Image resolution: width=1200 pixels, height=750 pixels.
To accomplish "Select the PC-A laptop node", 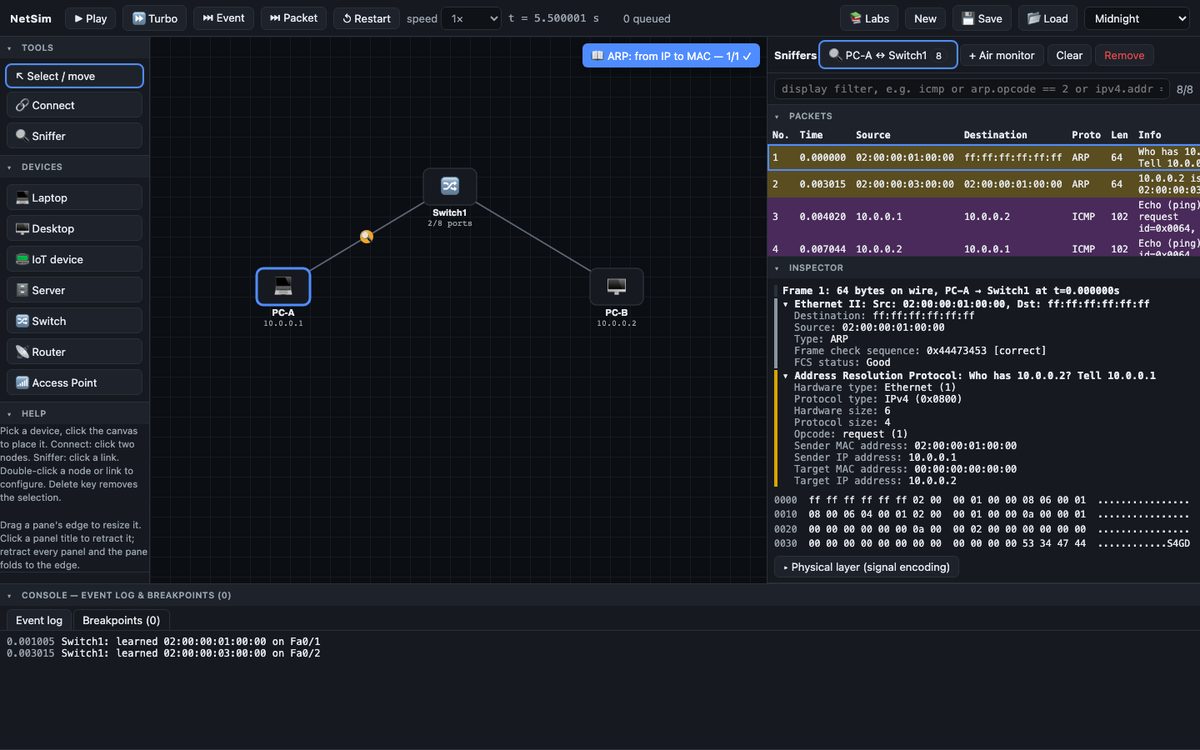I will [x=283, y=286].
